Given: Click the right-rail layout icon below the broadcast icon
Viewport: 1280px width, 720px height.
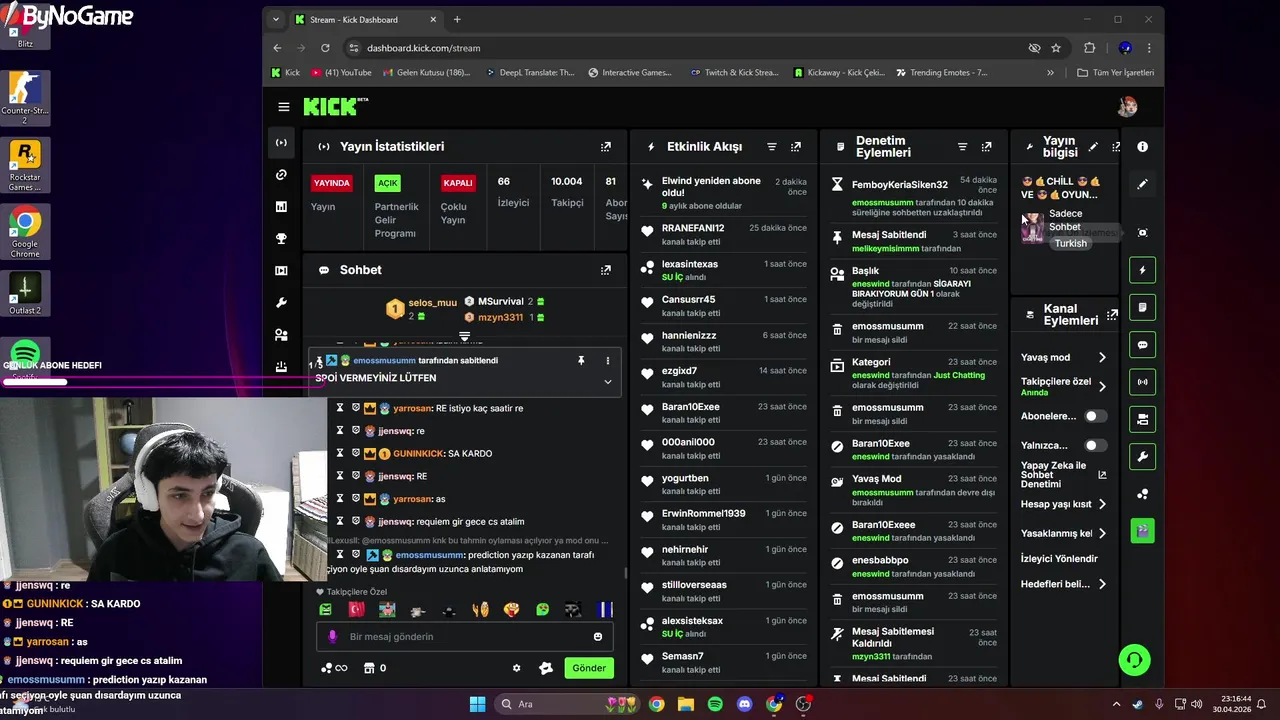Looking at the screenshot, I should [x=1142, y=419].
